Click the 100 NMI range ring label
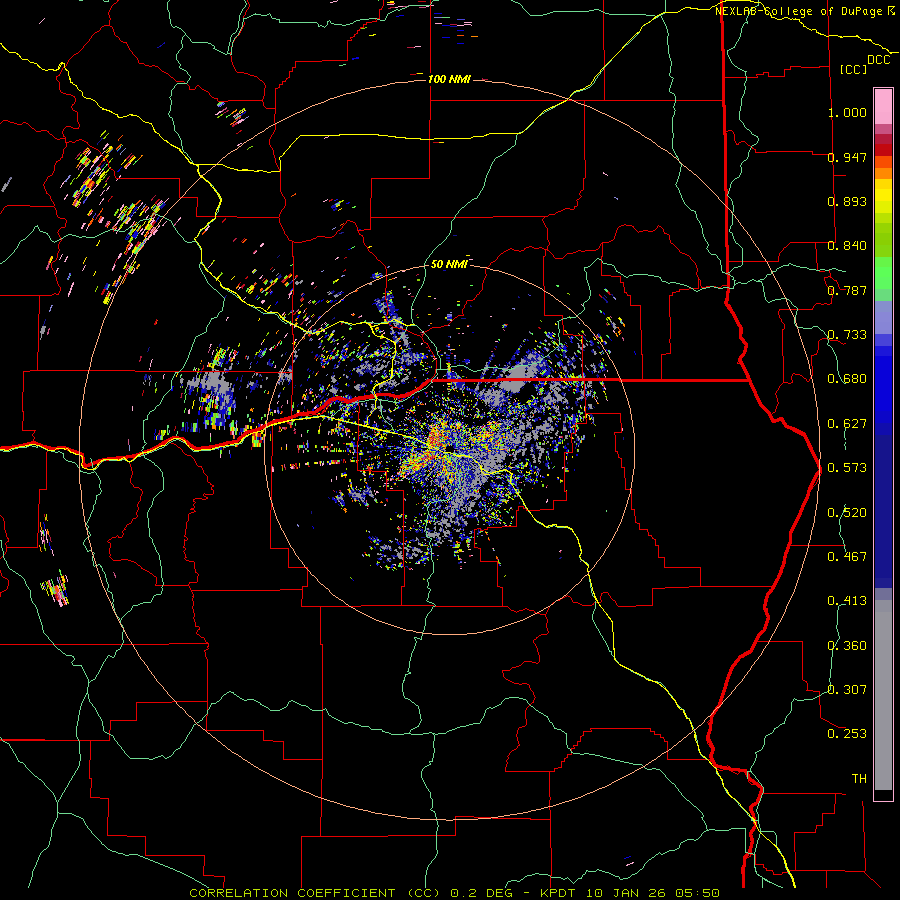Screen dimensions: 900x900 click(x=449, y=79)
